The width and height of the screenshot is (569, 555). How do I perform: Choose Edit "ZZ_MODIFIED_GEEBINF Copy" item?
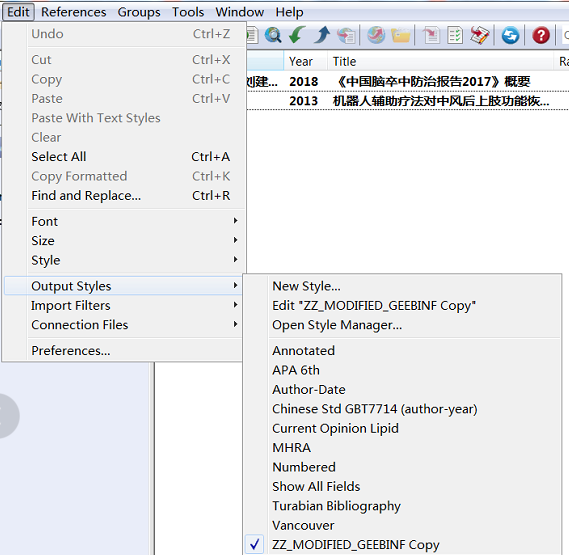[x=402, y=305]
